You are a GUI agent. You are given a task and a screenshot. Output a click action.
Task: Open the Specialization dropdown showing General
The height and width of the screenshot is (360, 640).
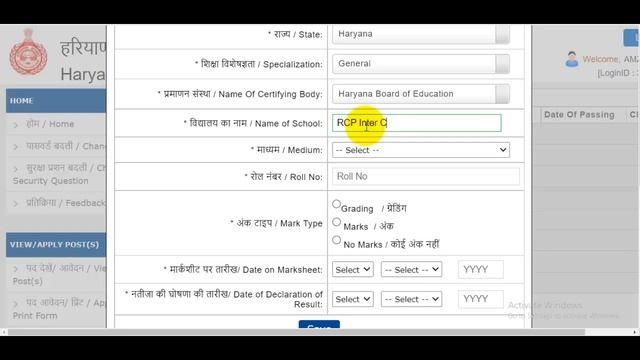pyautogui.click(x=421, y=64)
